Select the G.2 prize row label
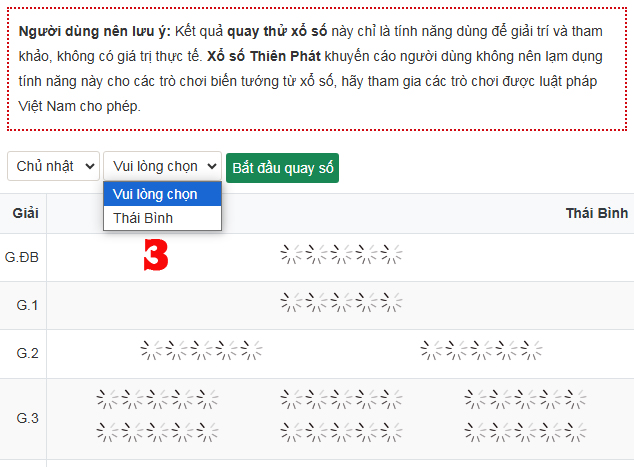The image size is (634, 467). click(x=27, y=351)
